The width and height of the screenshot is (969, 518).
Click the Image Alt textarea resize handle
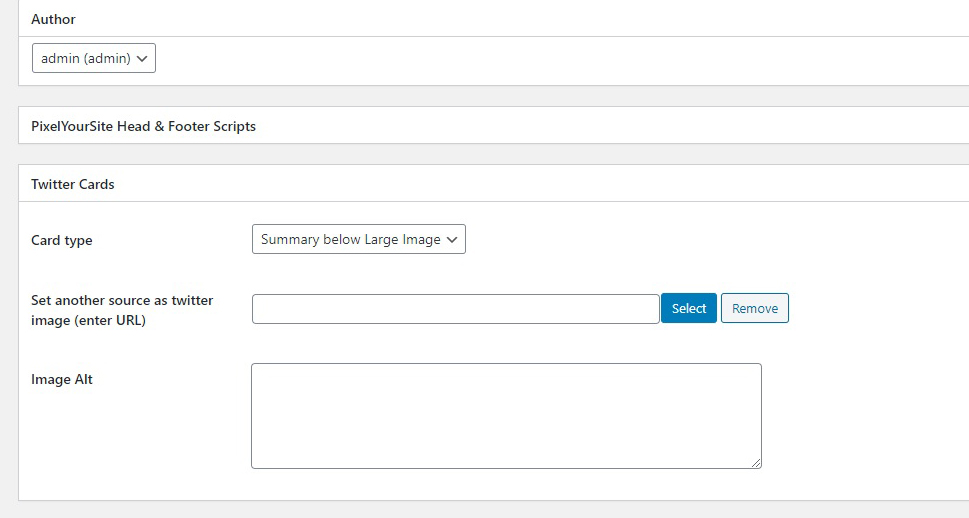coord(756,464)
